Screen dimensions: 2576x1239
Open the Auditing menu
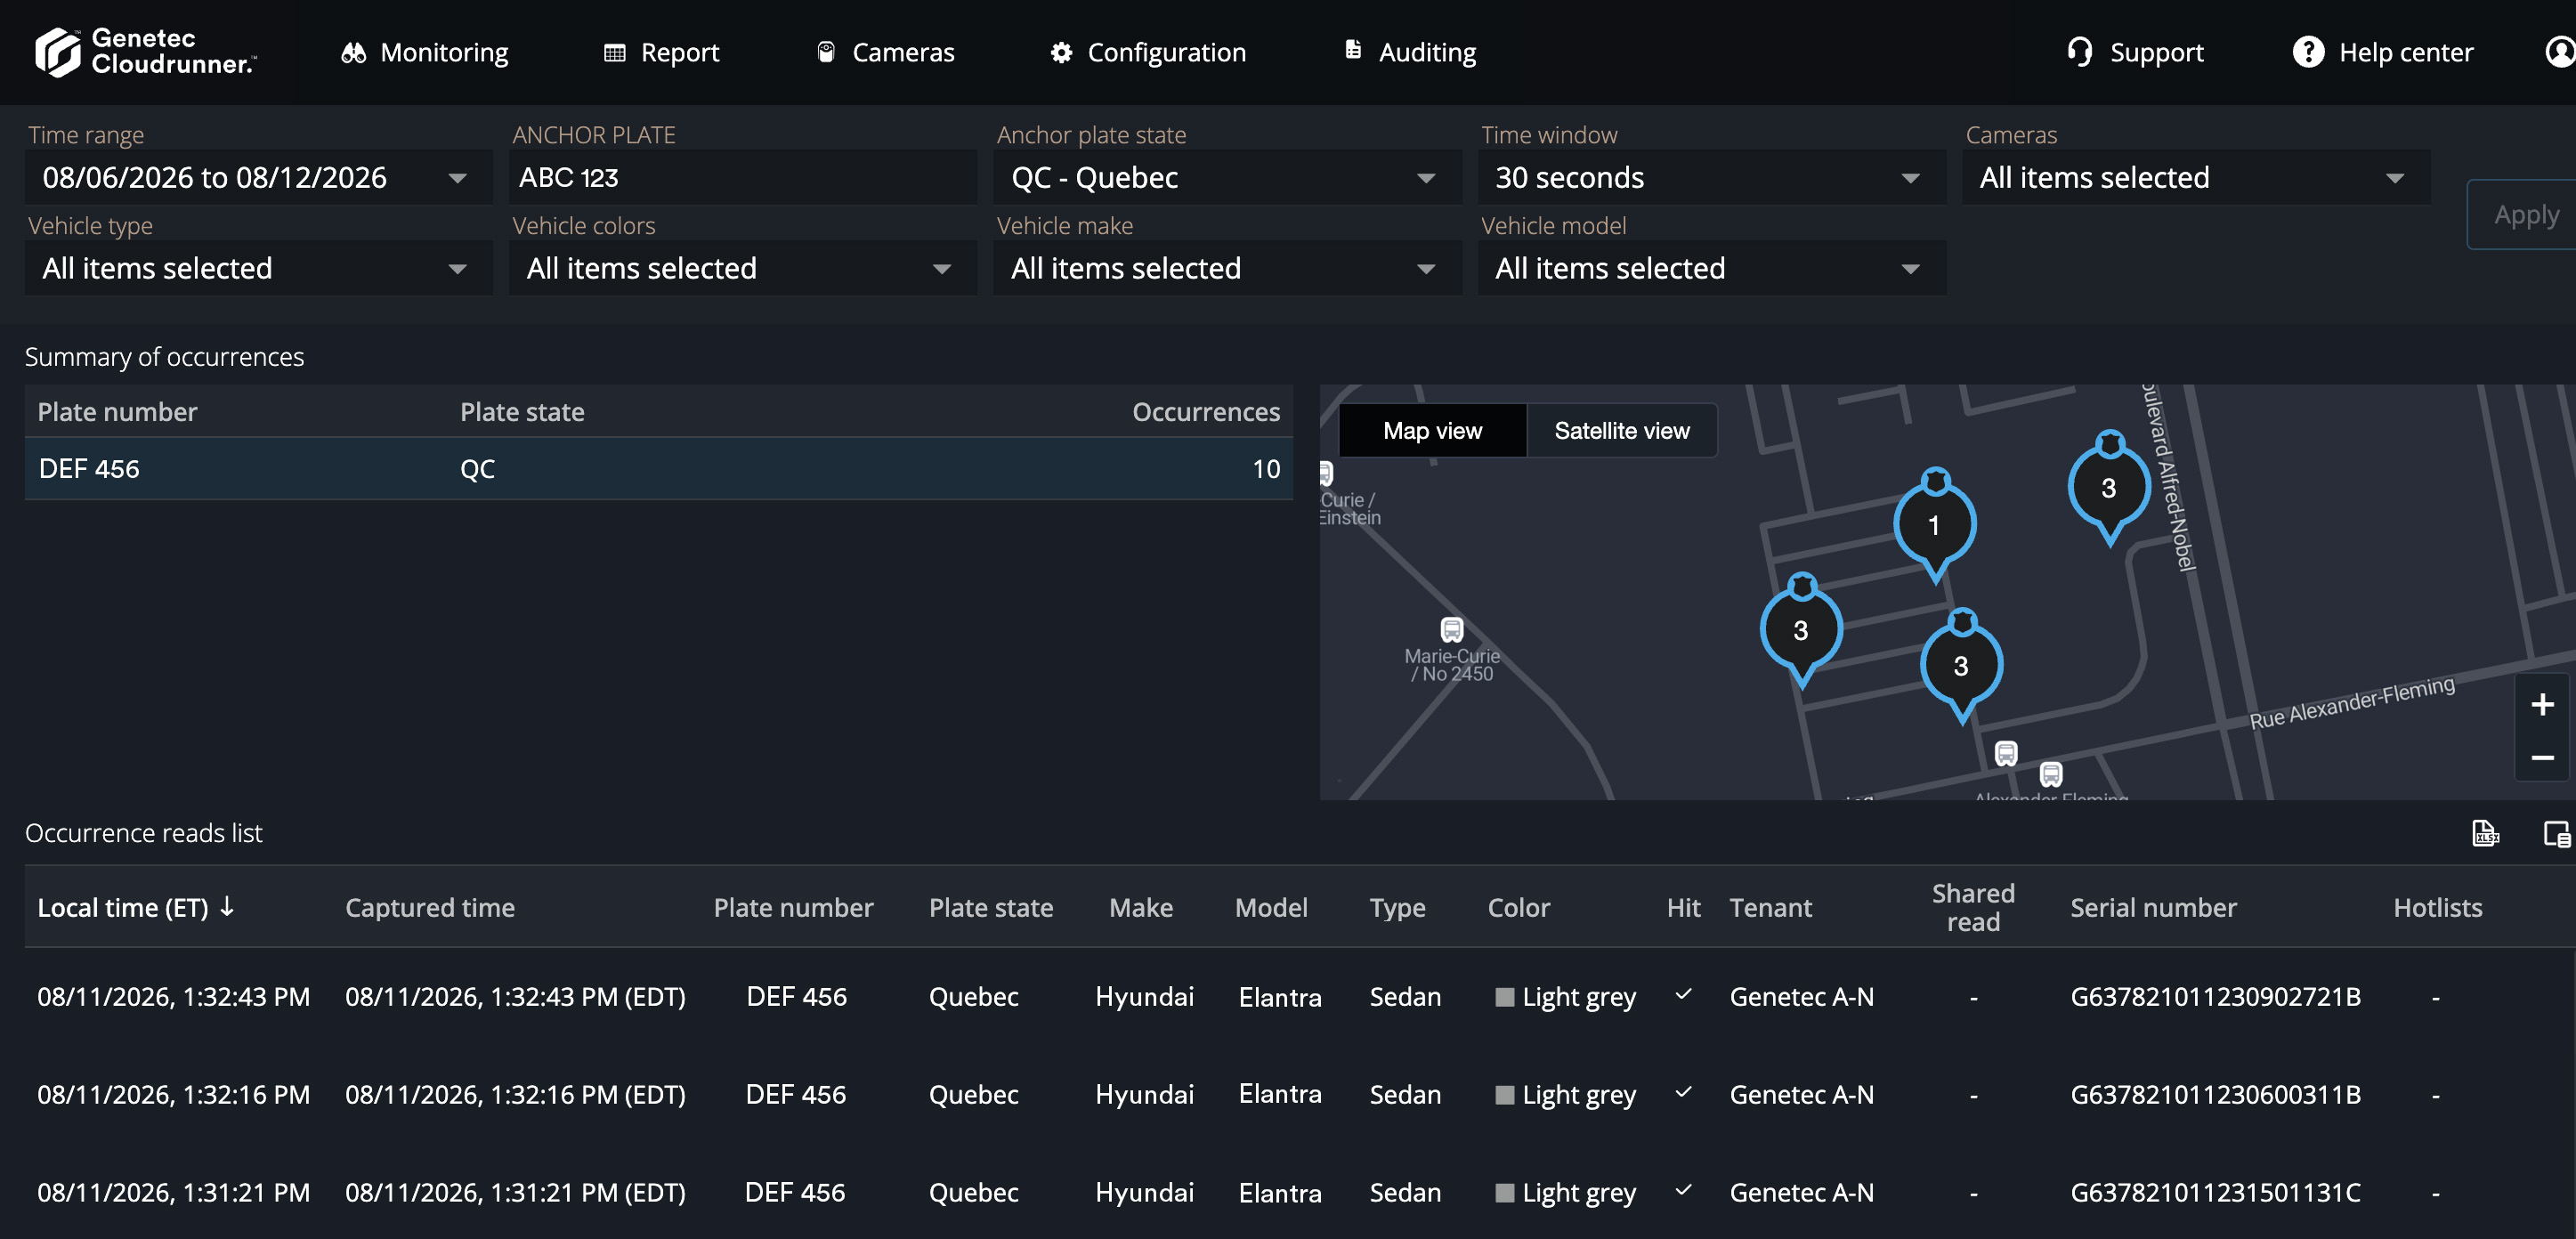[x=1410, y=52]
